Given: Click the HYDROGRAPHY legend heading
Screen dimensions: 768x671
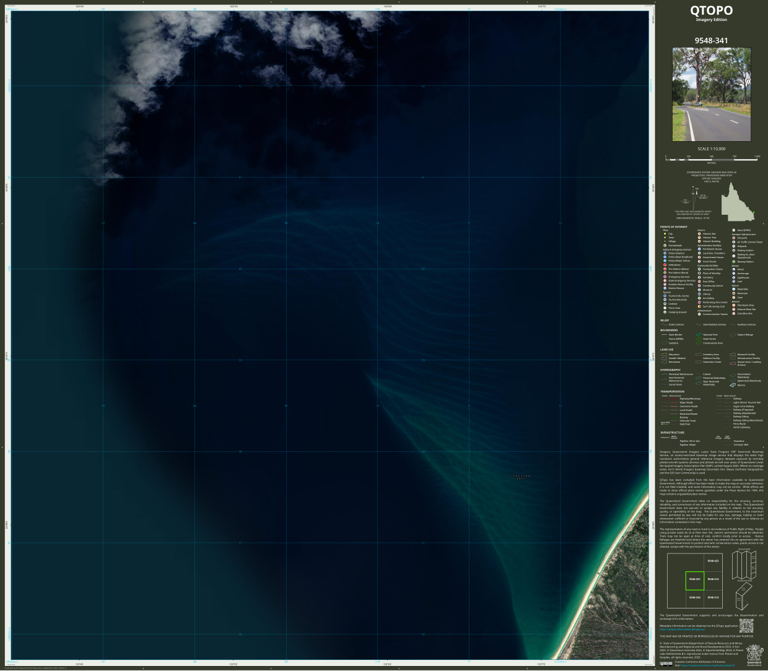Looking at the screenshot, I should [670, 370].
